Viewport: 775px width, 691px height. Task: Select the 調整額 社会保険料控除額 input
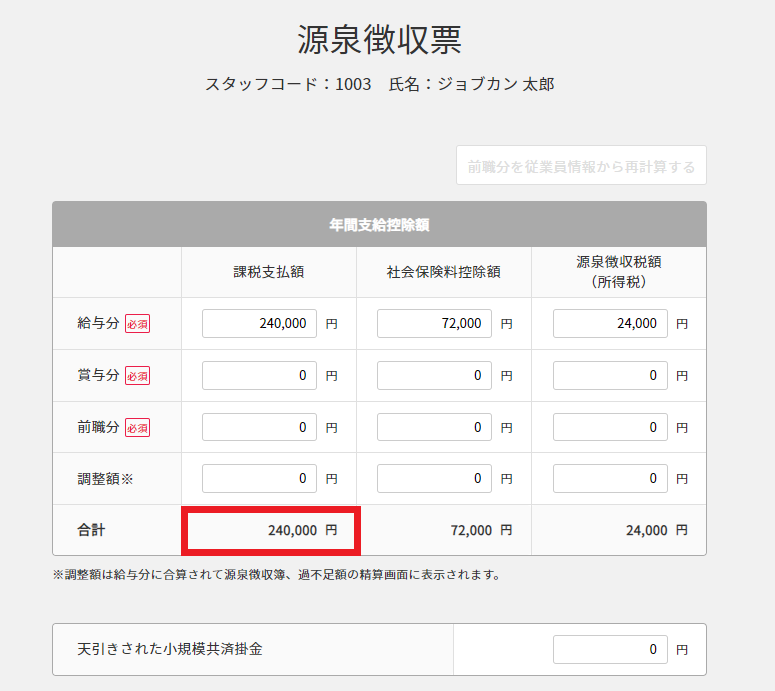pos(434,479)
